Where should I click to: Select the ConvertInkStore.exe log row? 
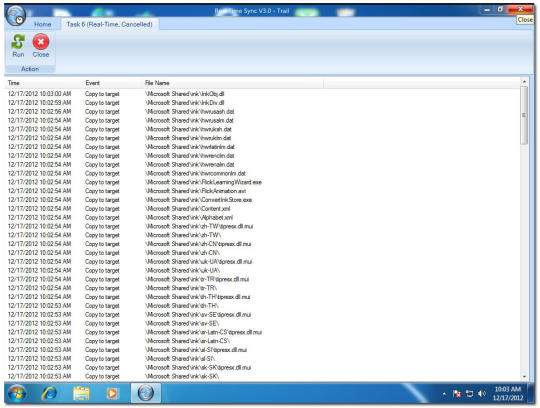263,200
